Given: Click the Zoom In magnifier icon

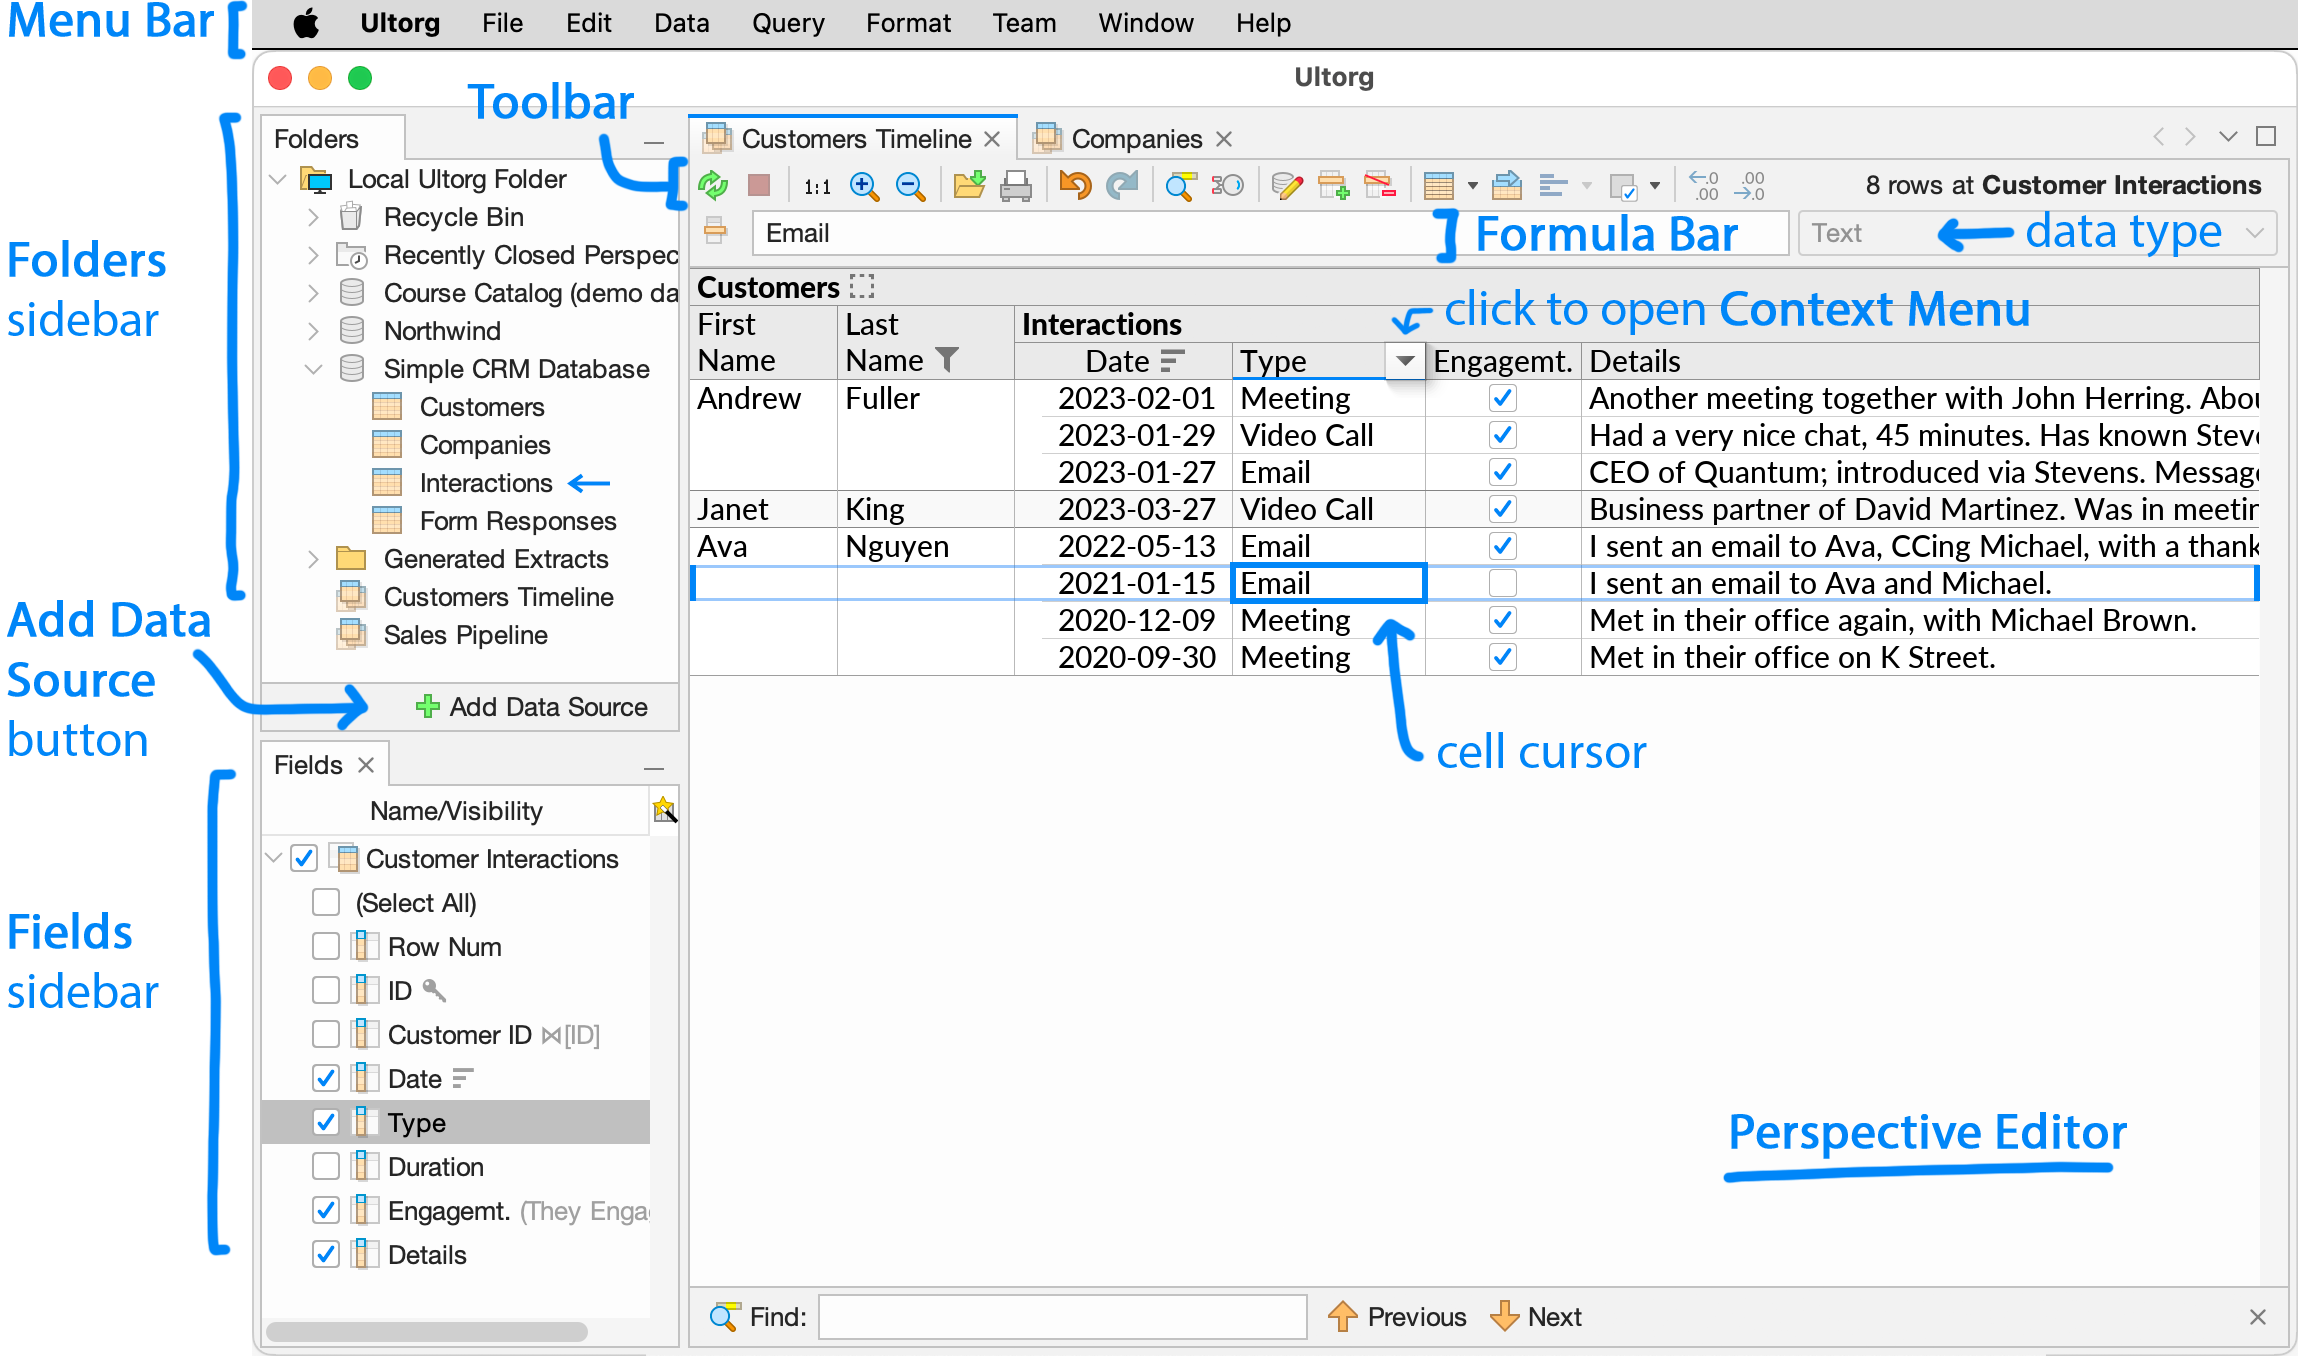Looking at the screenshot, I should pos(865,185).
